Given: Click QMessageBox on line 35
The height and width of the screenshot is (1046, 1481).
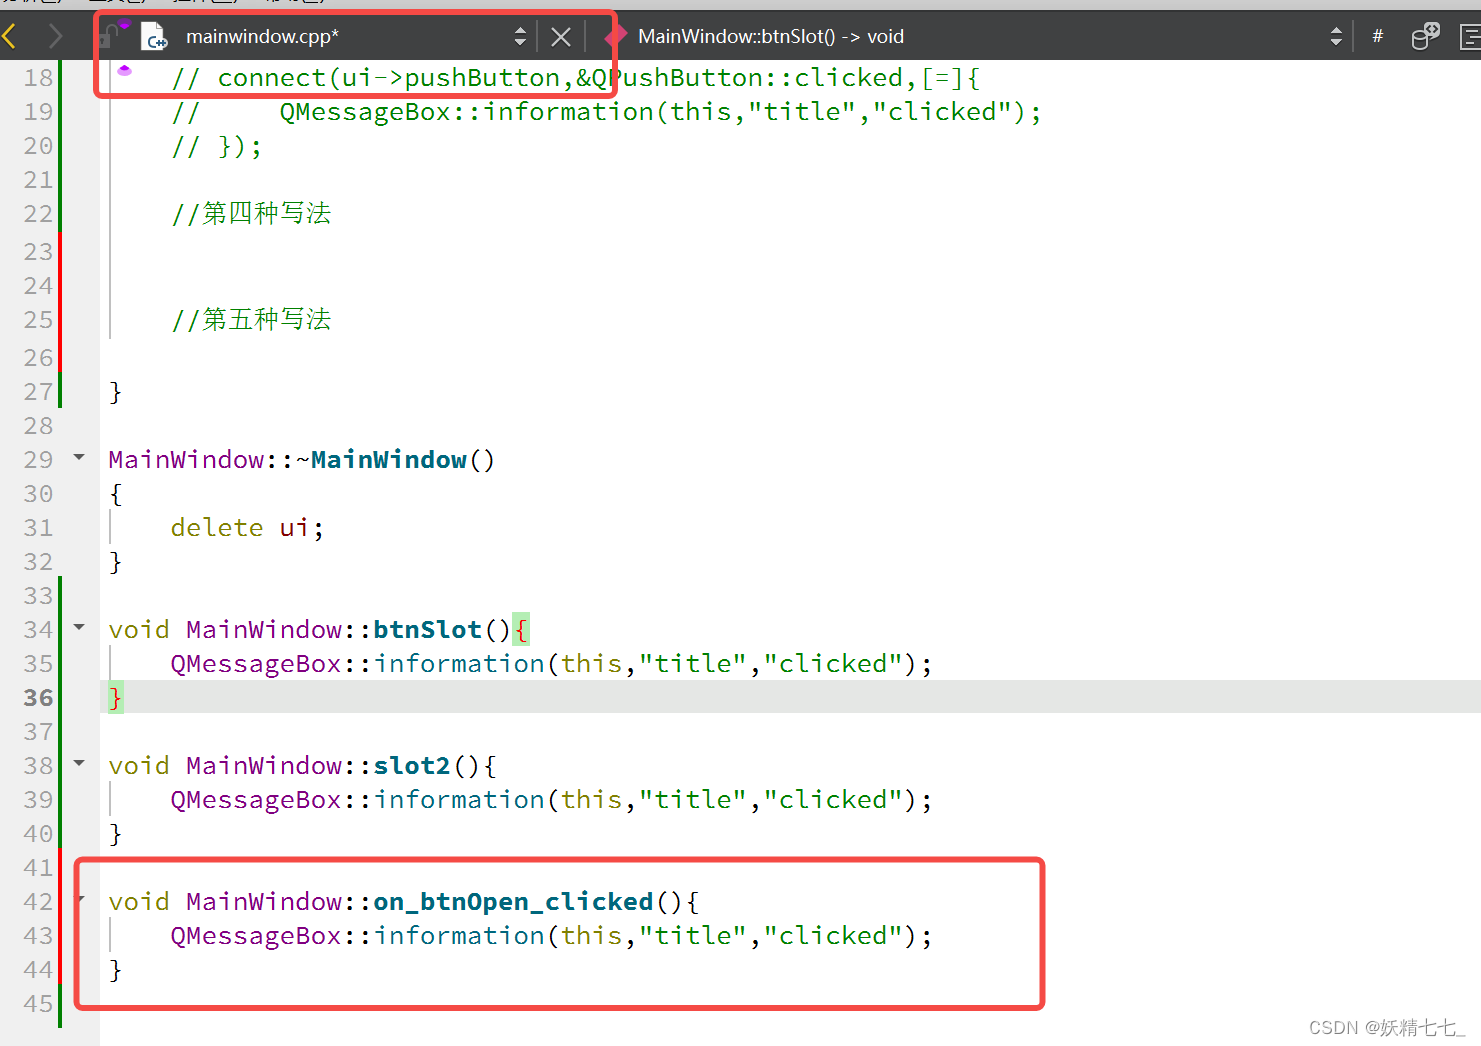Looking at the screenshot, I should point(256,663).
